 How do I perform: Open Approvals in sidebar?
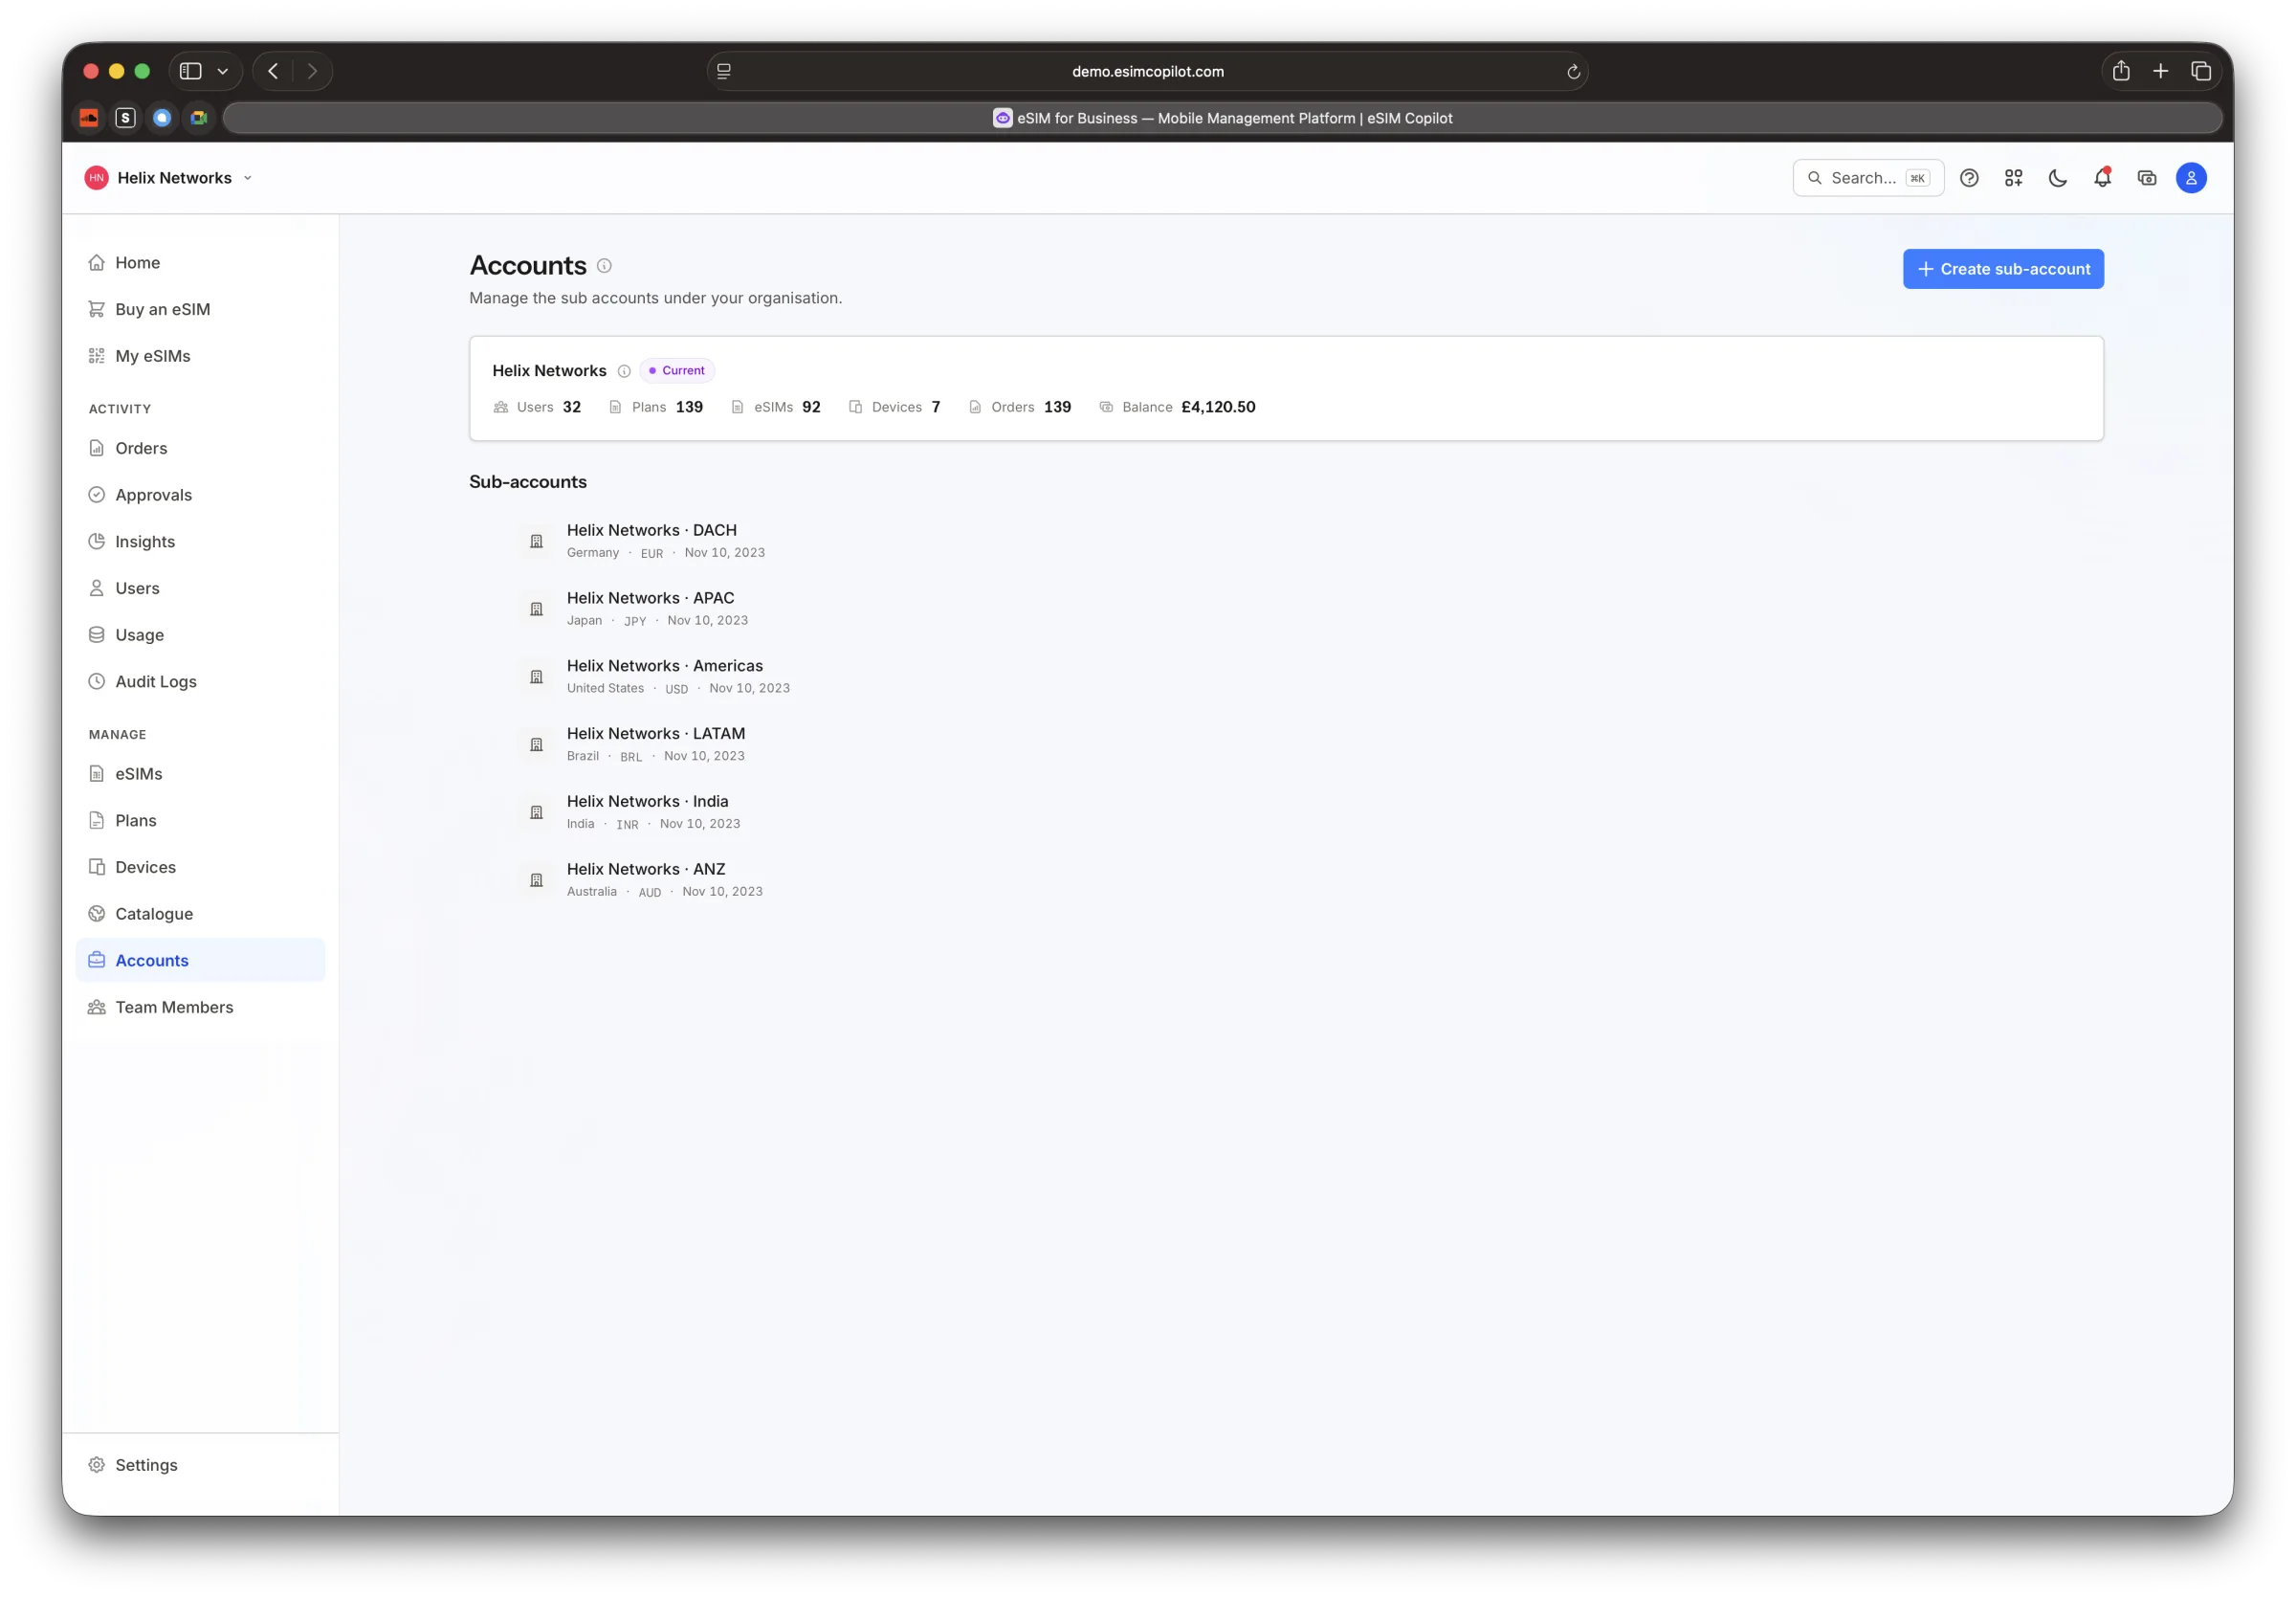click(200, 495)
